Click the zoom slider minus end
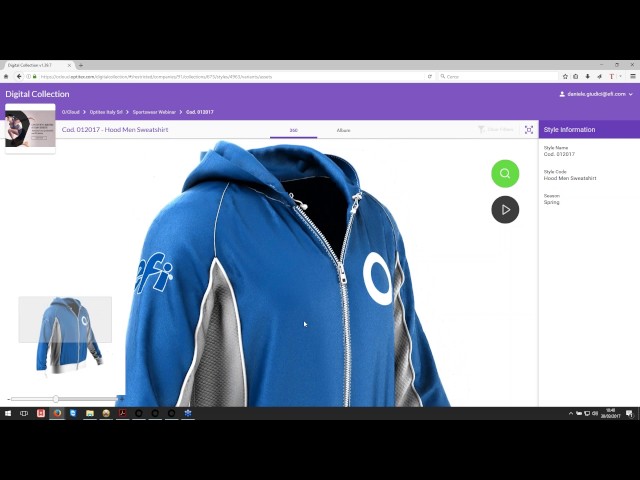 tap(9, 399)
